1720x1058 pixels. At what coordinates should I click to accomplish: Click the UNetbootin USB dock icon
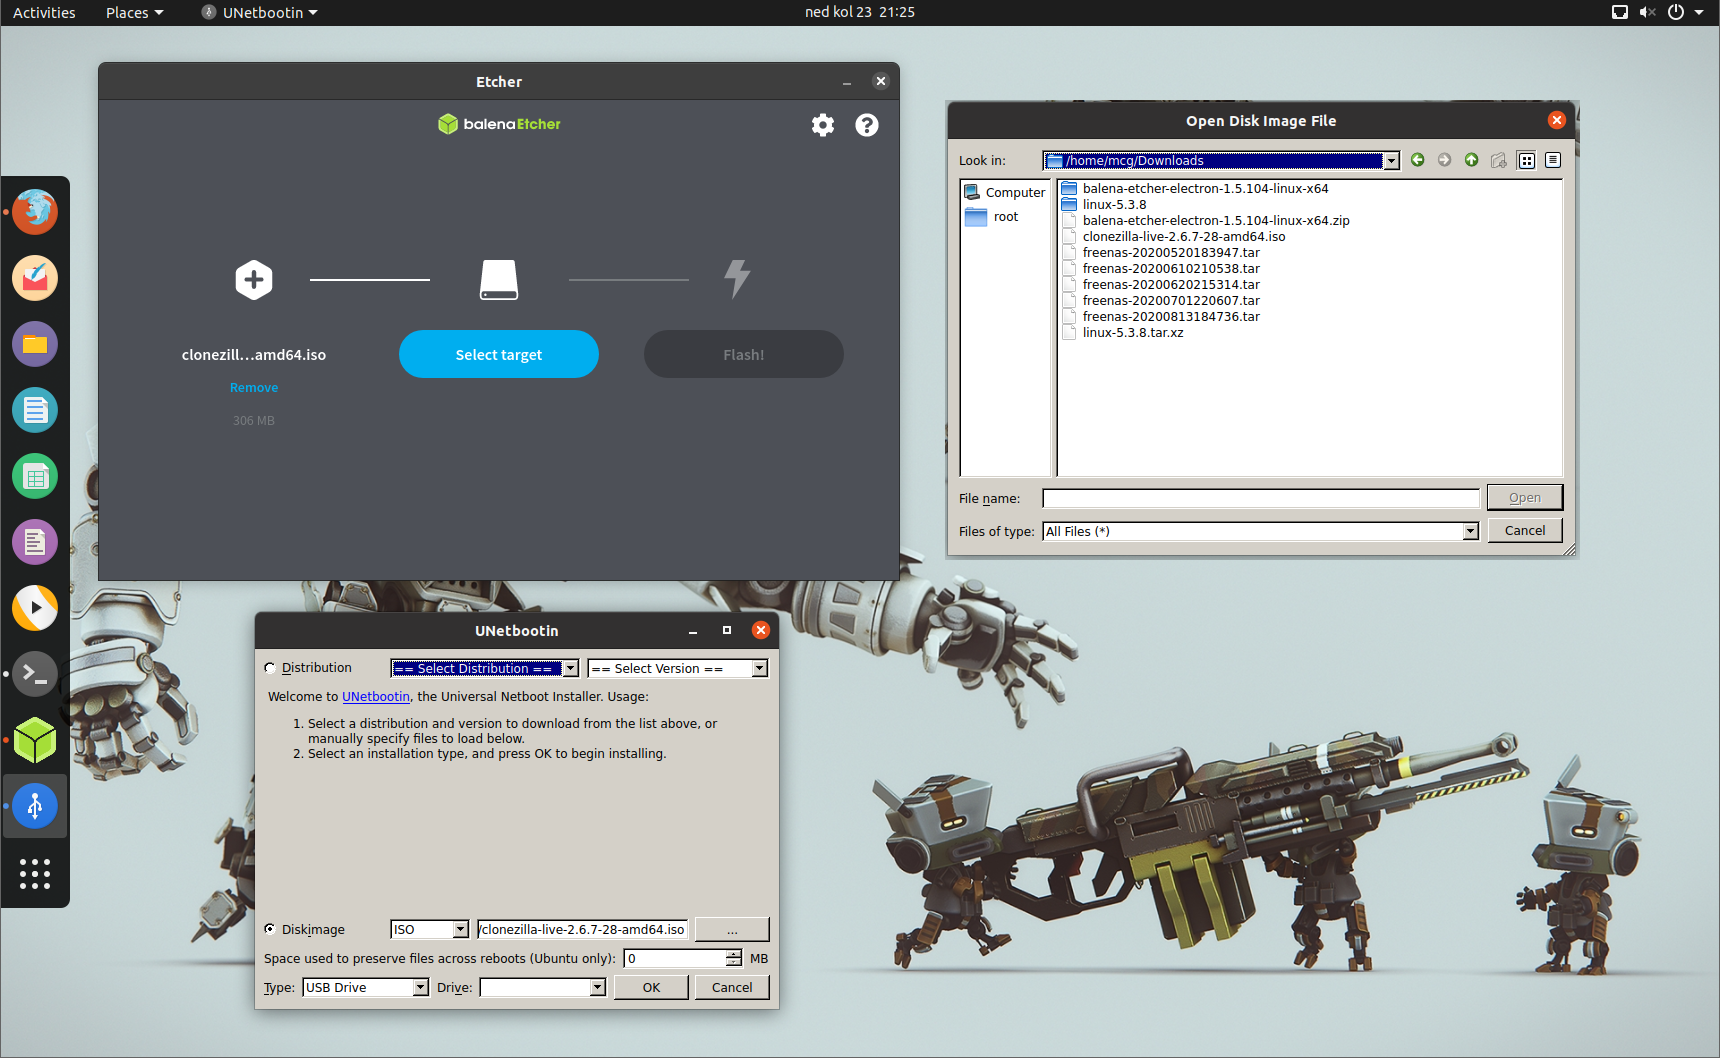pyautogui.click(x=35, y=806)
